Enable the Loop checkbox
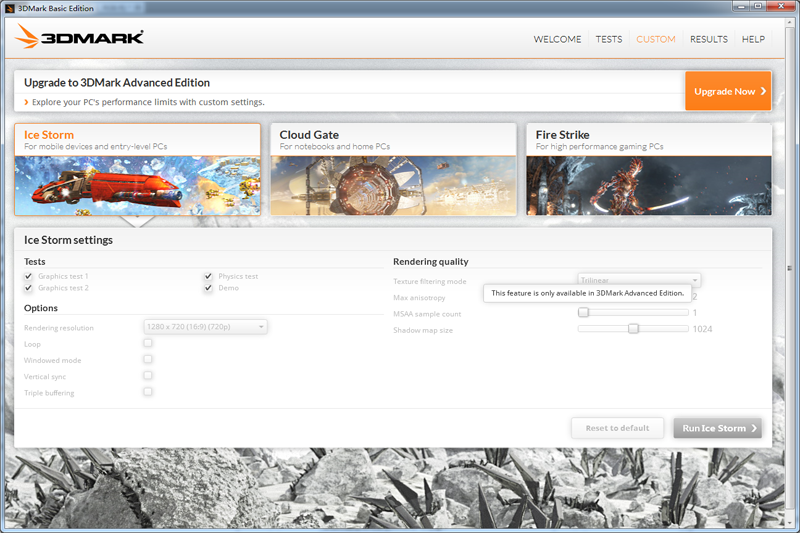Viewport: 800px width, 533px height. 148,343
